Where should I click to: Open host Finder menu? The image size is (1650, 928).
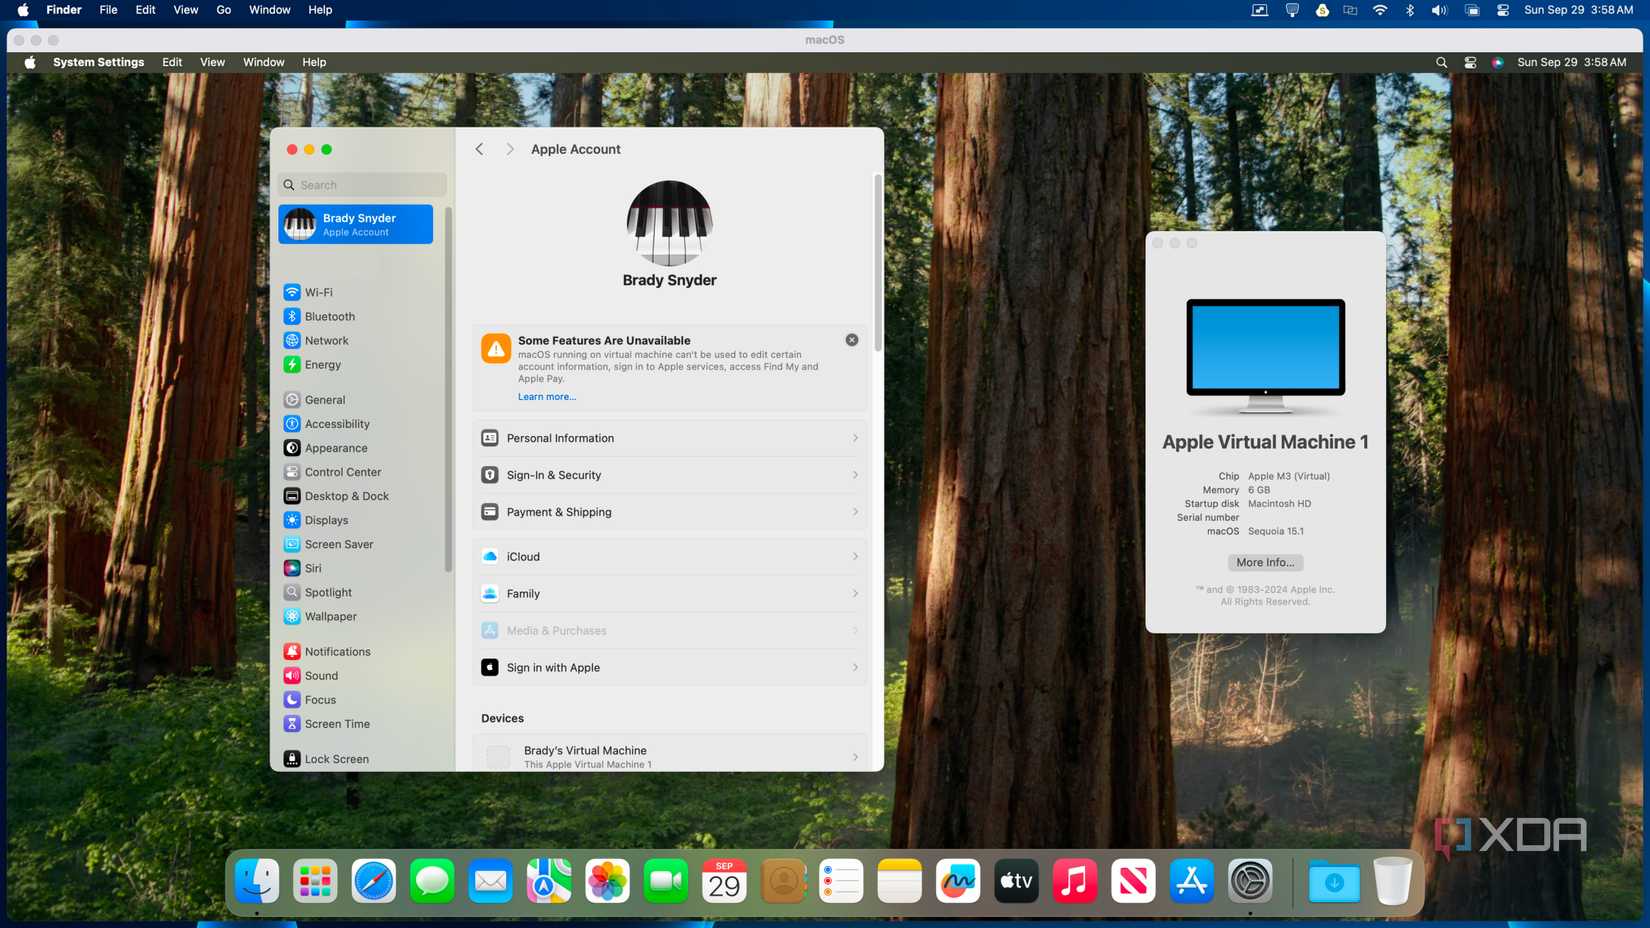click(x=64, y=10)
